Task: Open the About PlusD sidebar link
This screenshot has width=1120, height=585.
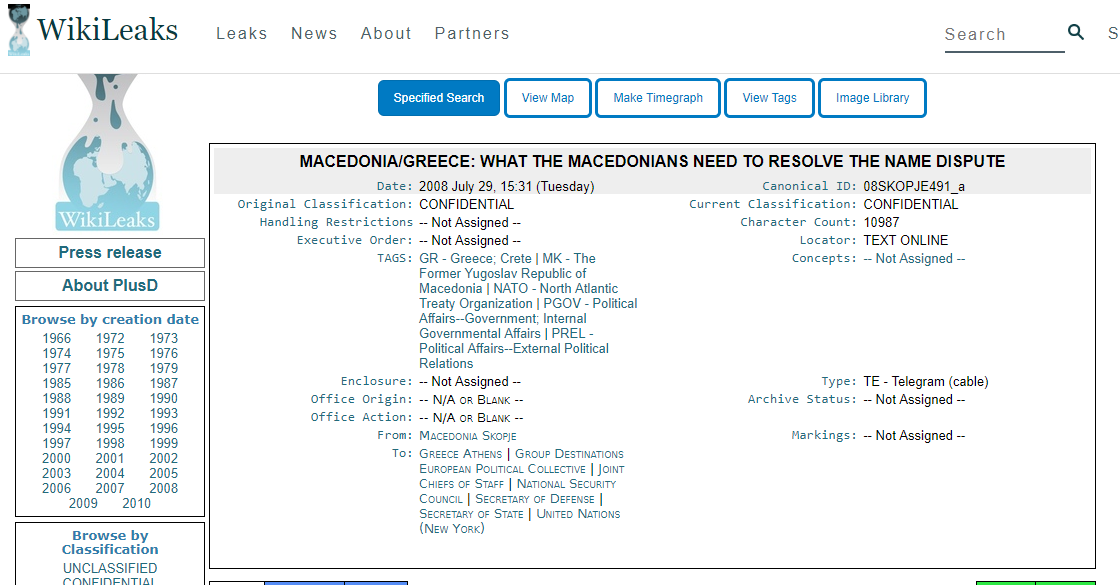Action: 110,286
